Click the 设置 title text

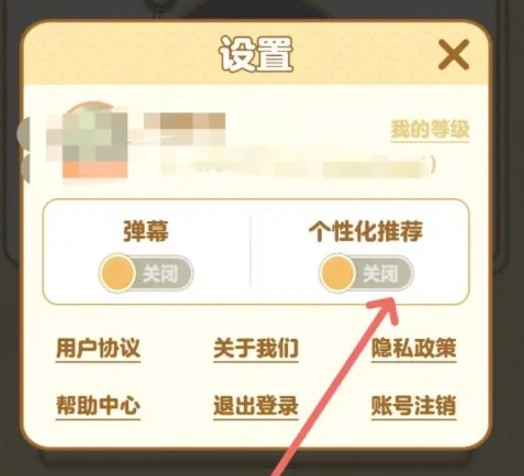coord(256,54)
